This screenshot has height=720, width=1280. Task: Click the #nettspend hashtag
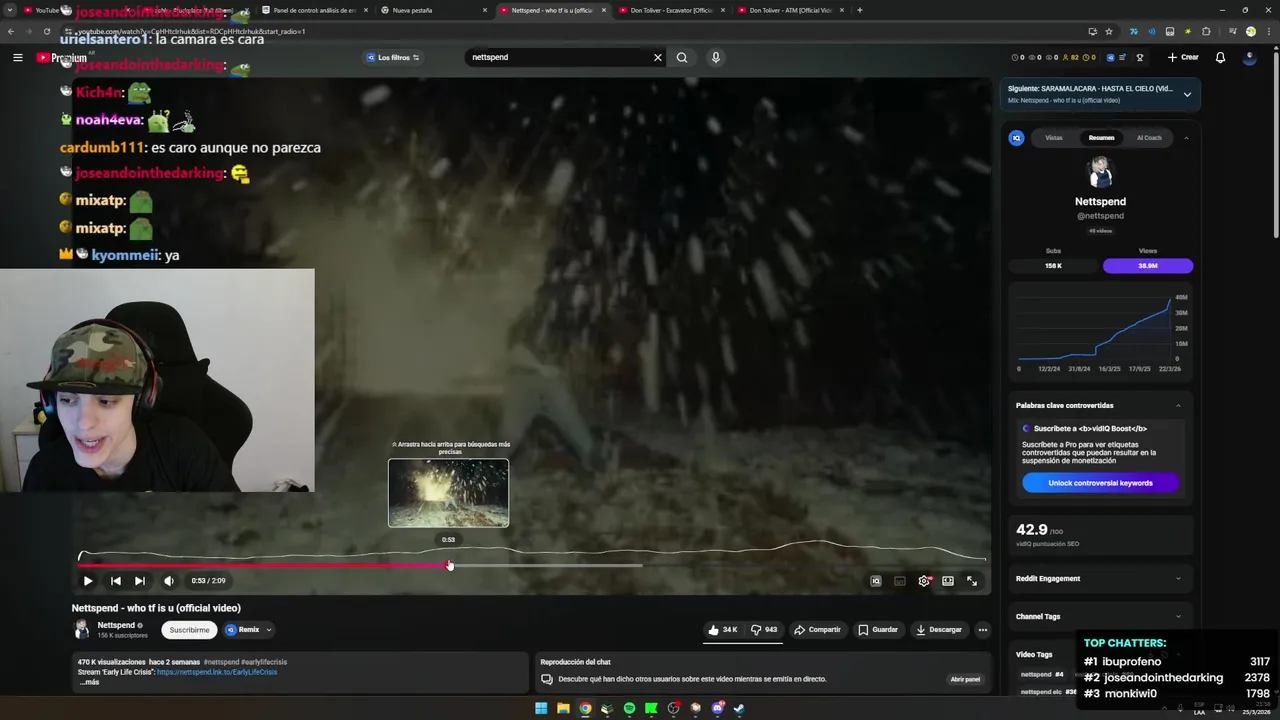click(x=222, y=662)
